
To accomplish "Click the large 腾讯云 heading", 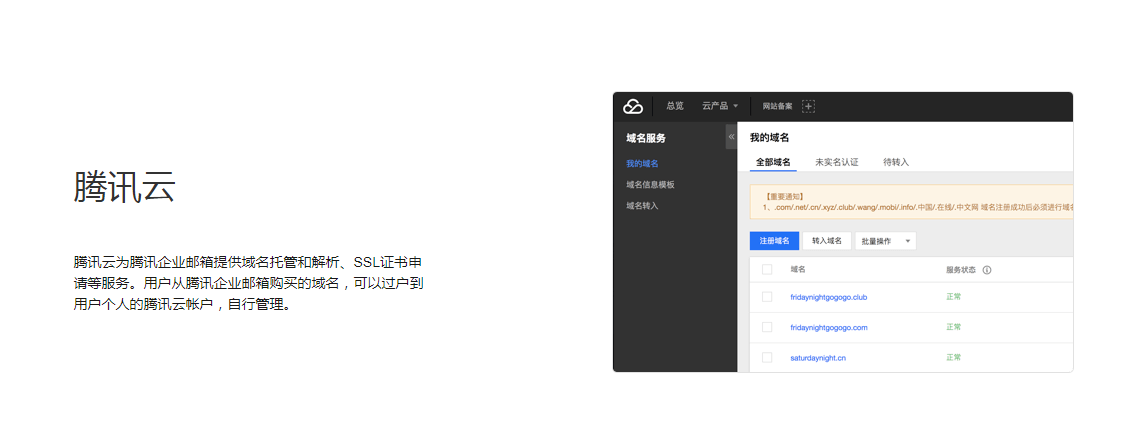I will [124, 187].
